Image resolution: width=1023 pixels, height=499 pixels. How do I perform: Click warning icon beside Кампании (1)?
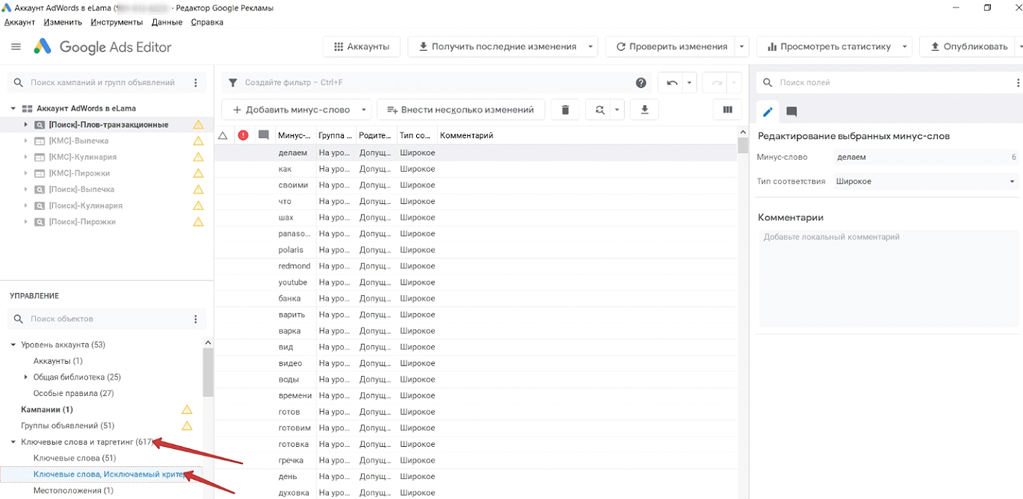(187, 410)
